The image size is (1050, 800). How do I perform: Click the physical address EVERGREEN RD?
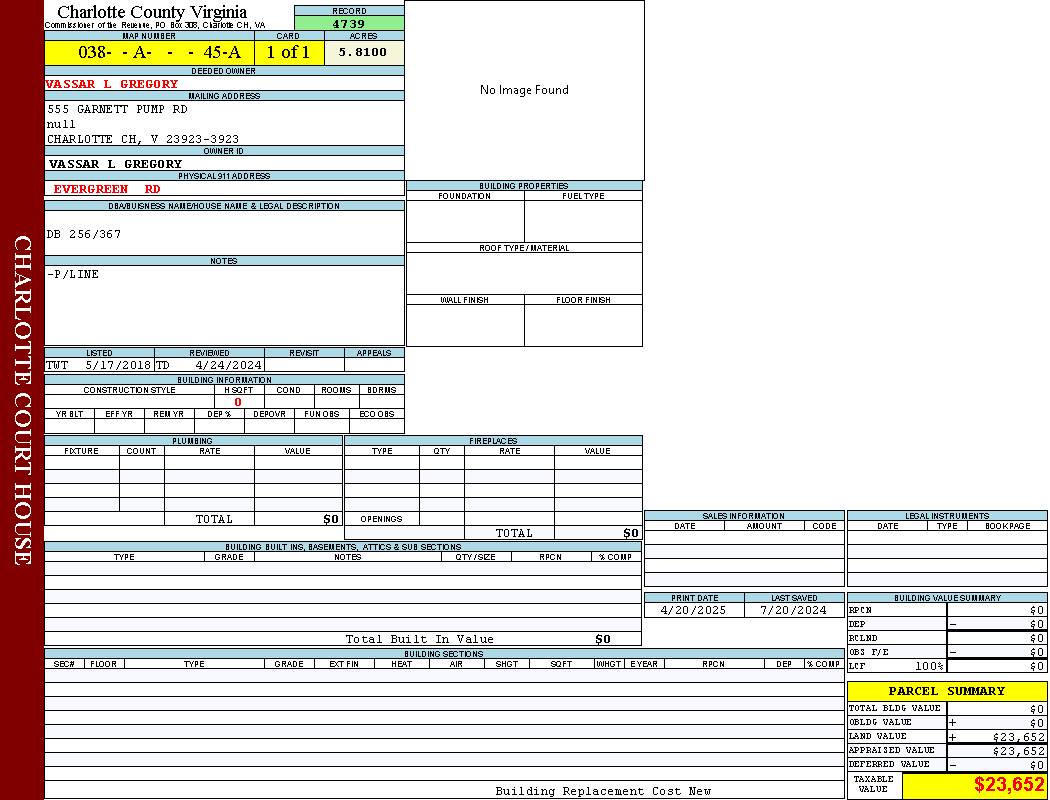click(107, 189)
